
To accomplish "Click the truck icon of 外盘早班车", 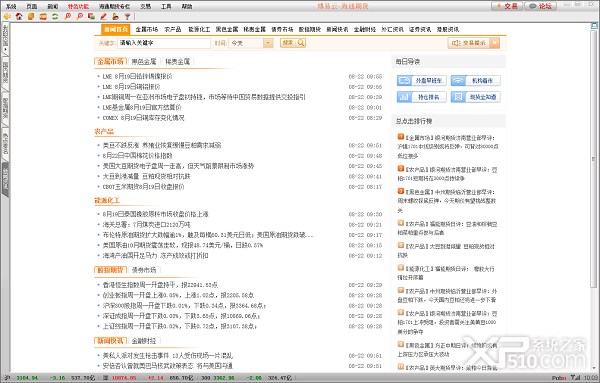I will [404, 81].
